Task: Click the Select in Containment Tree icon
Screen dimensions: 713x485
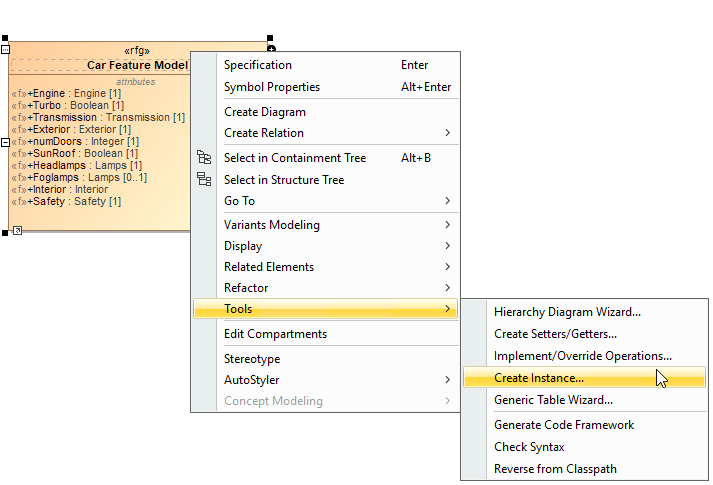Action: tap(204, 158)
